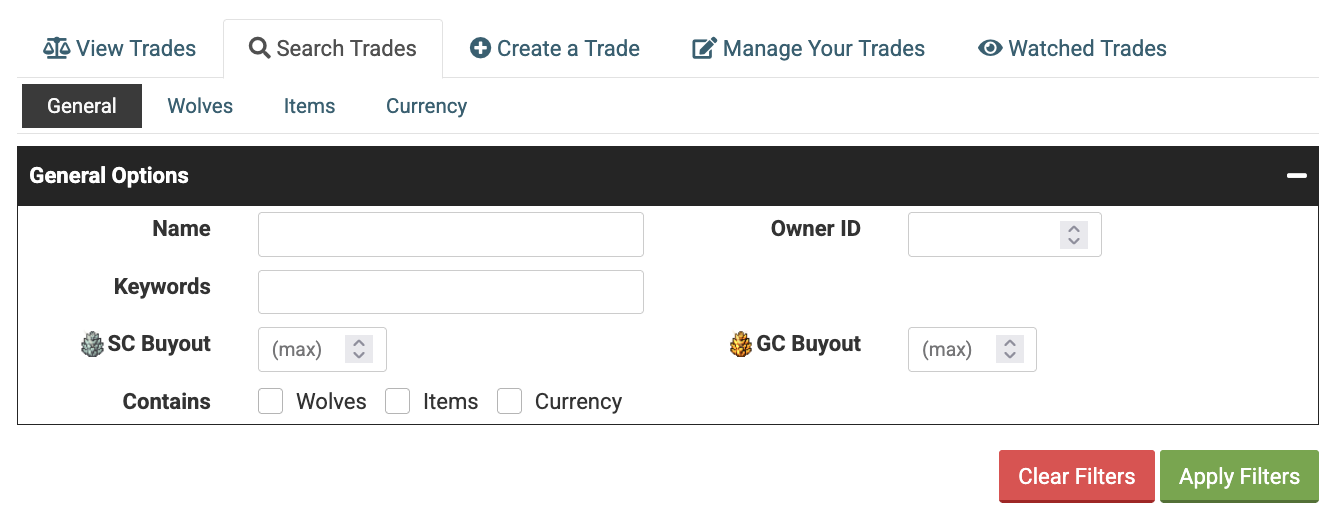The width and height of the screenshot is (1330, 516).
Task: Focus the Name text field
Action: [x=450, y=235]
